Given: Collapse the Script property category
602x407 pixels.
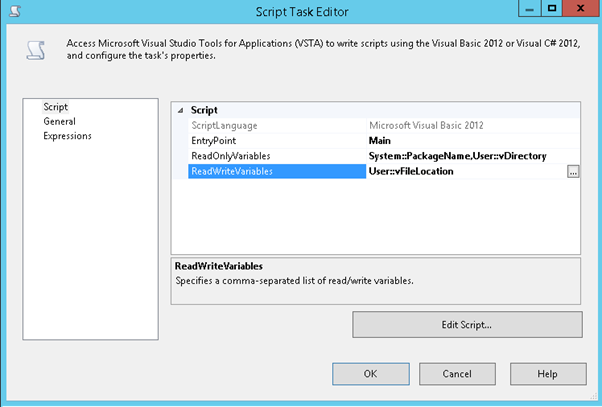Looking at the screenshot, I should pyautogui.click(x=180, y=110).
